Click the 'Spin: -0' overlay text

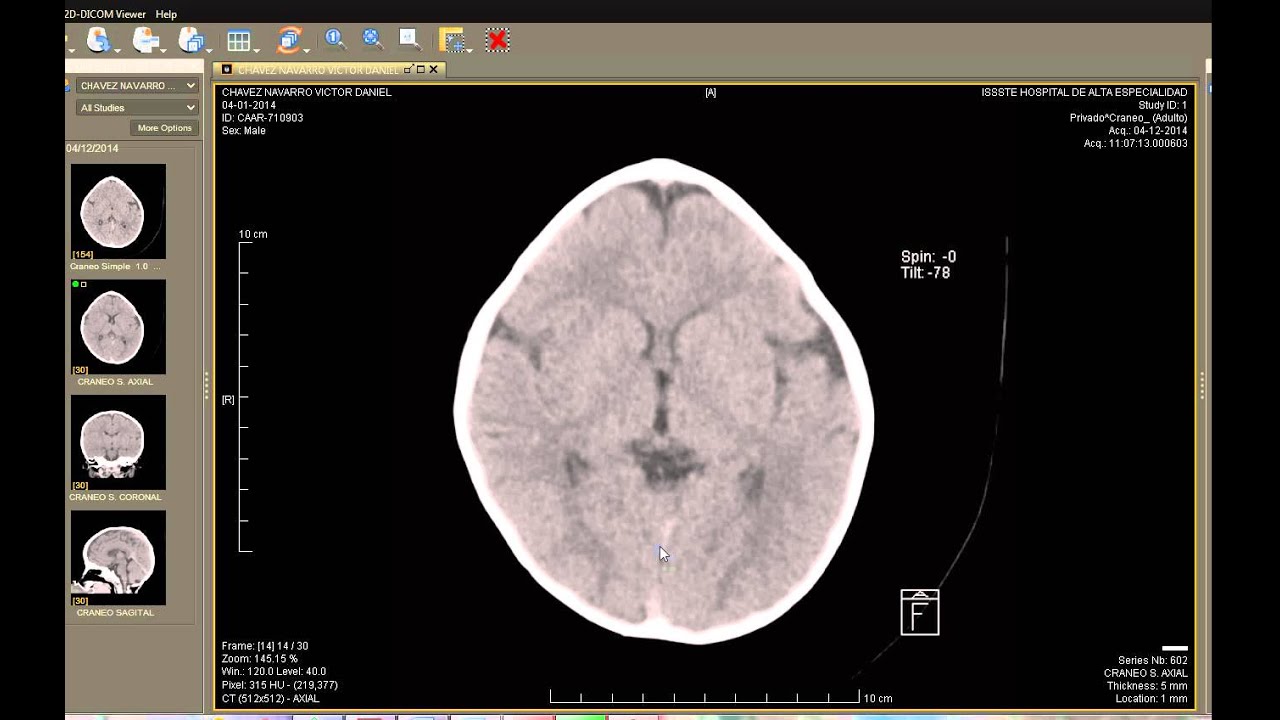[x=928, y=257]
